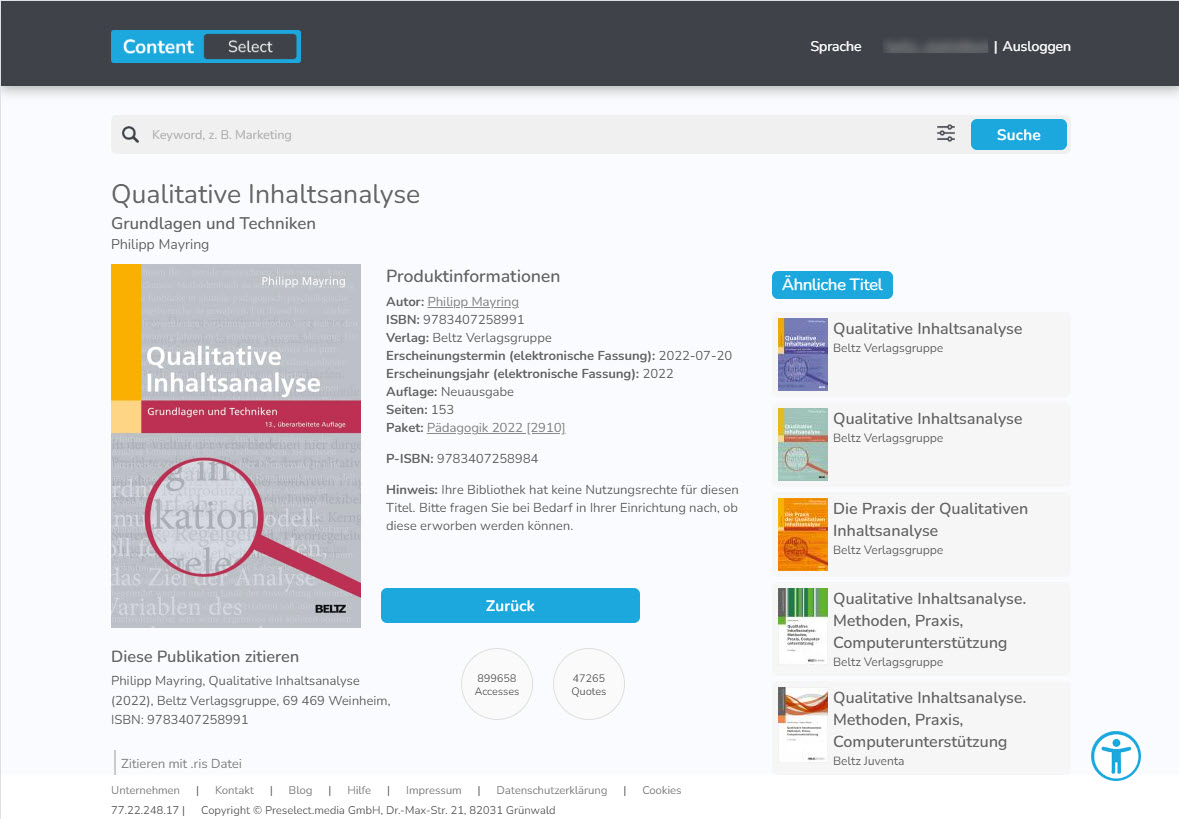View the 47265 Quotes counter circle
This screenshot has width=1179, height=819.
[x=588, y=684]
